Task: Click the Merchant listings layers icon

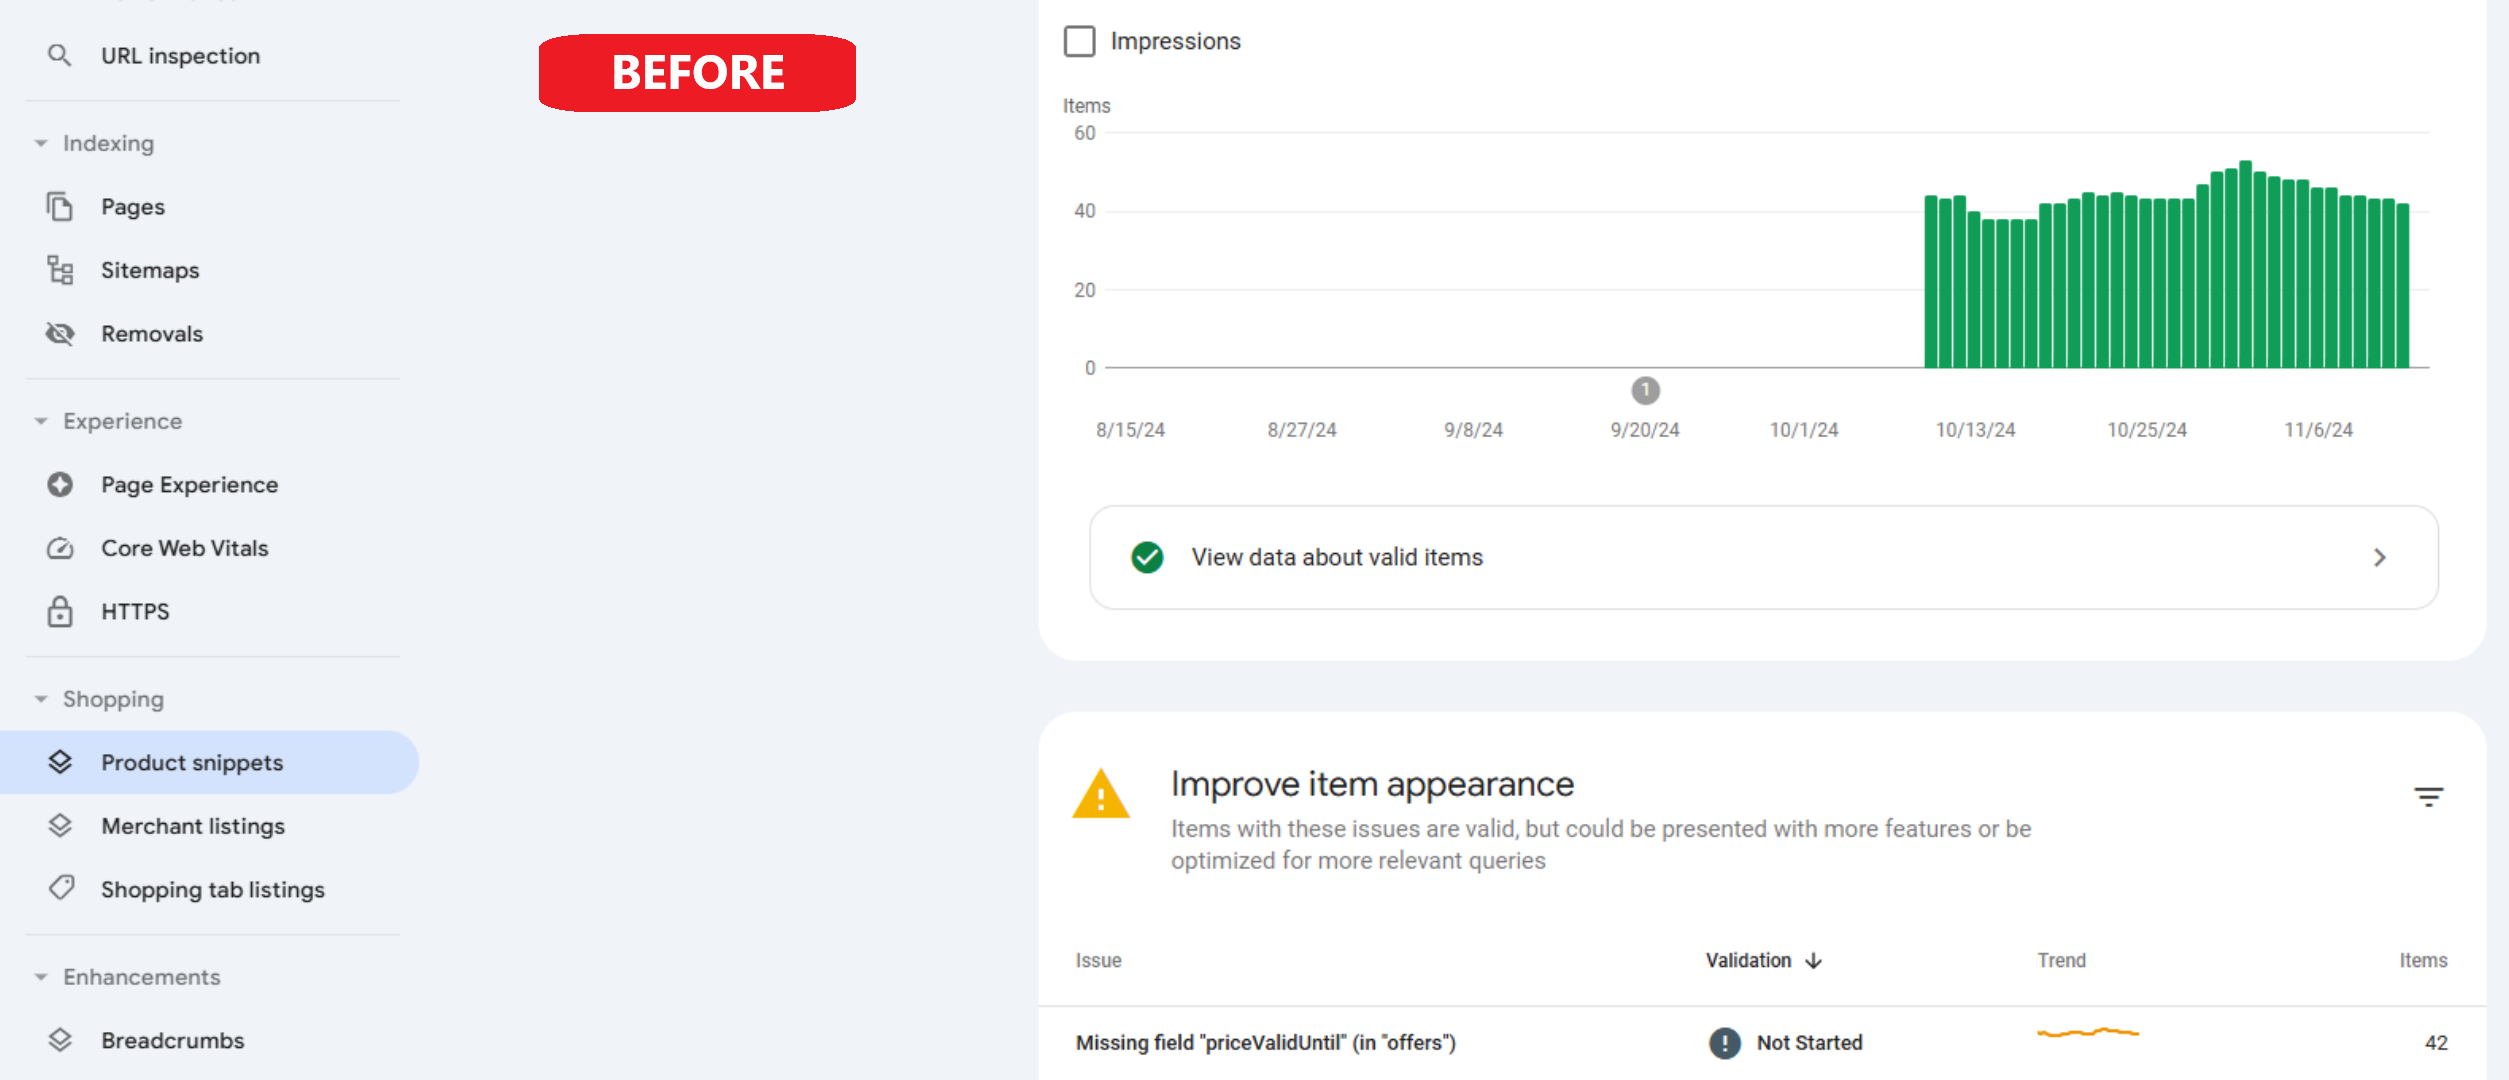Action: 60,826
